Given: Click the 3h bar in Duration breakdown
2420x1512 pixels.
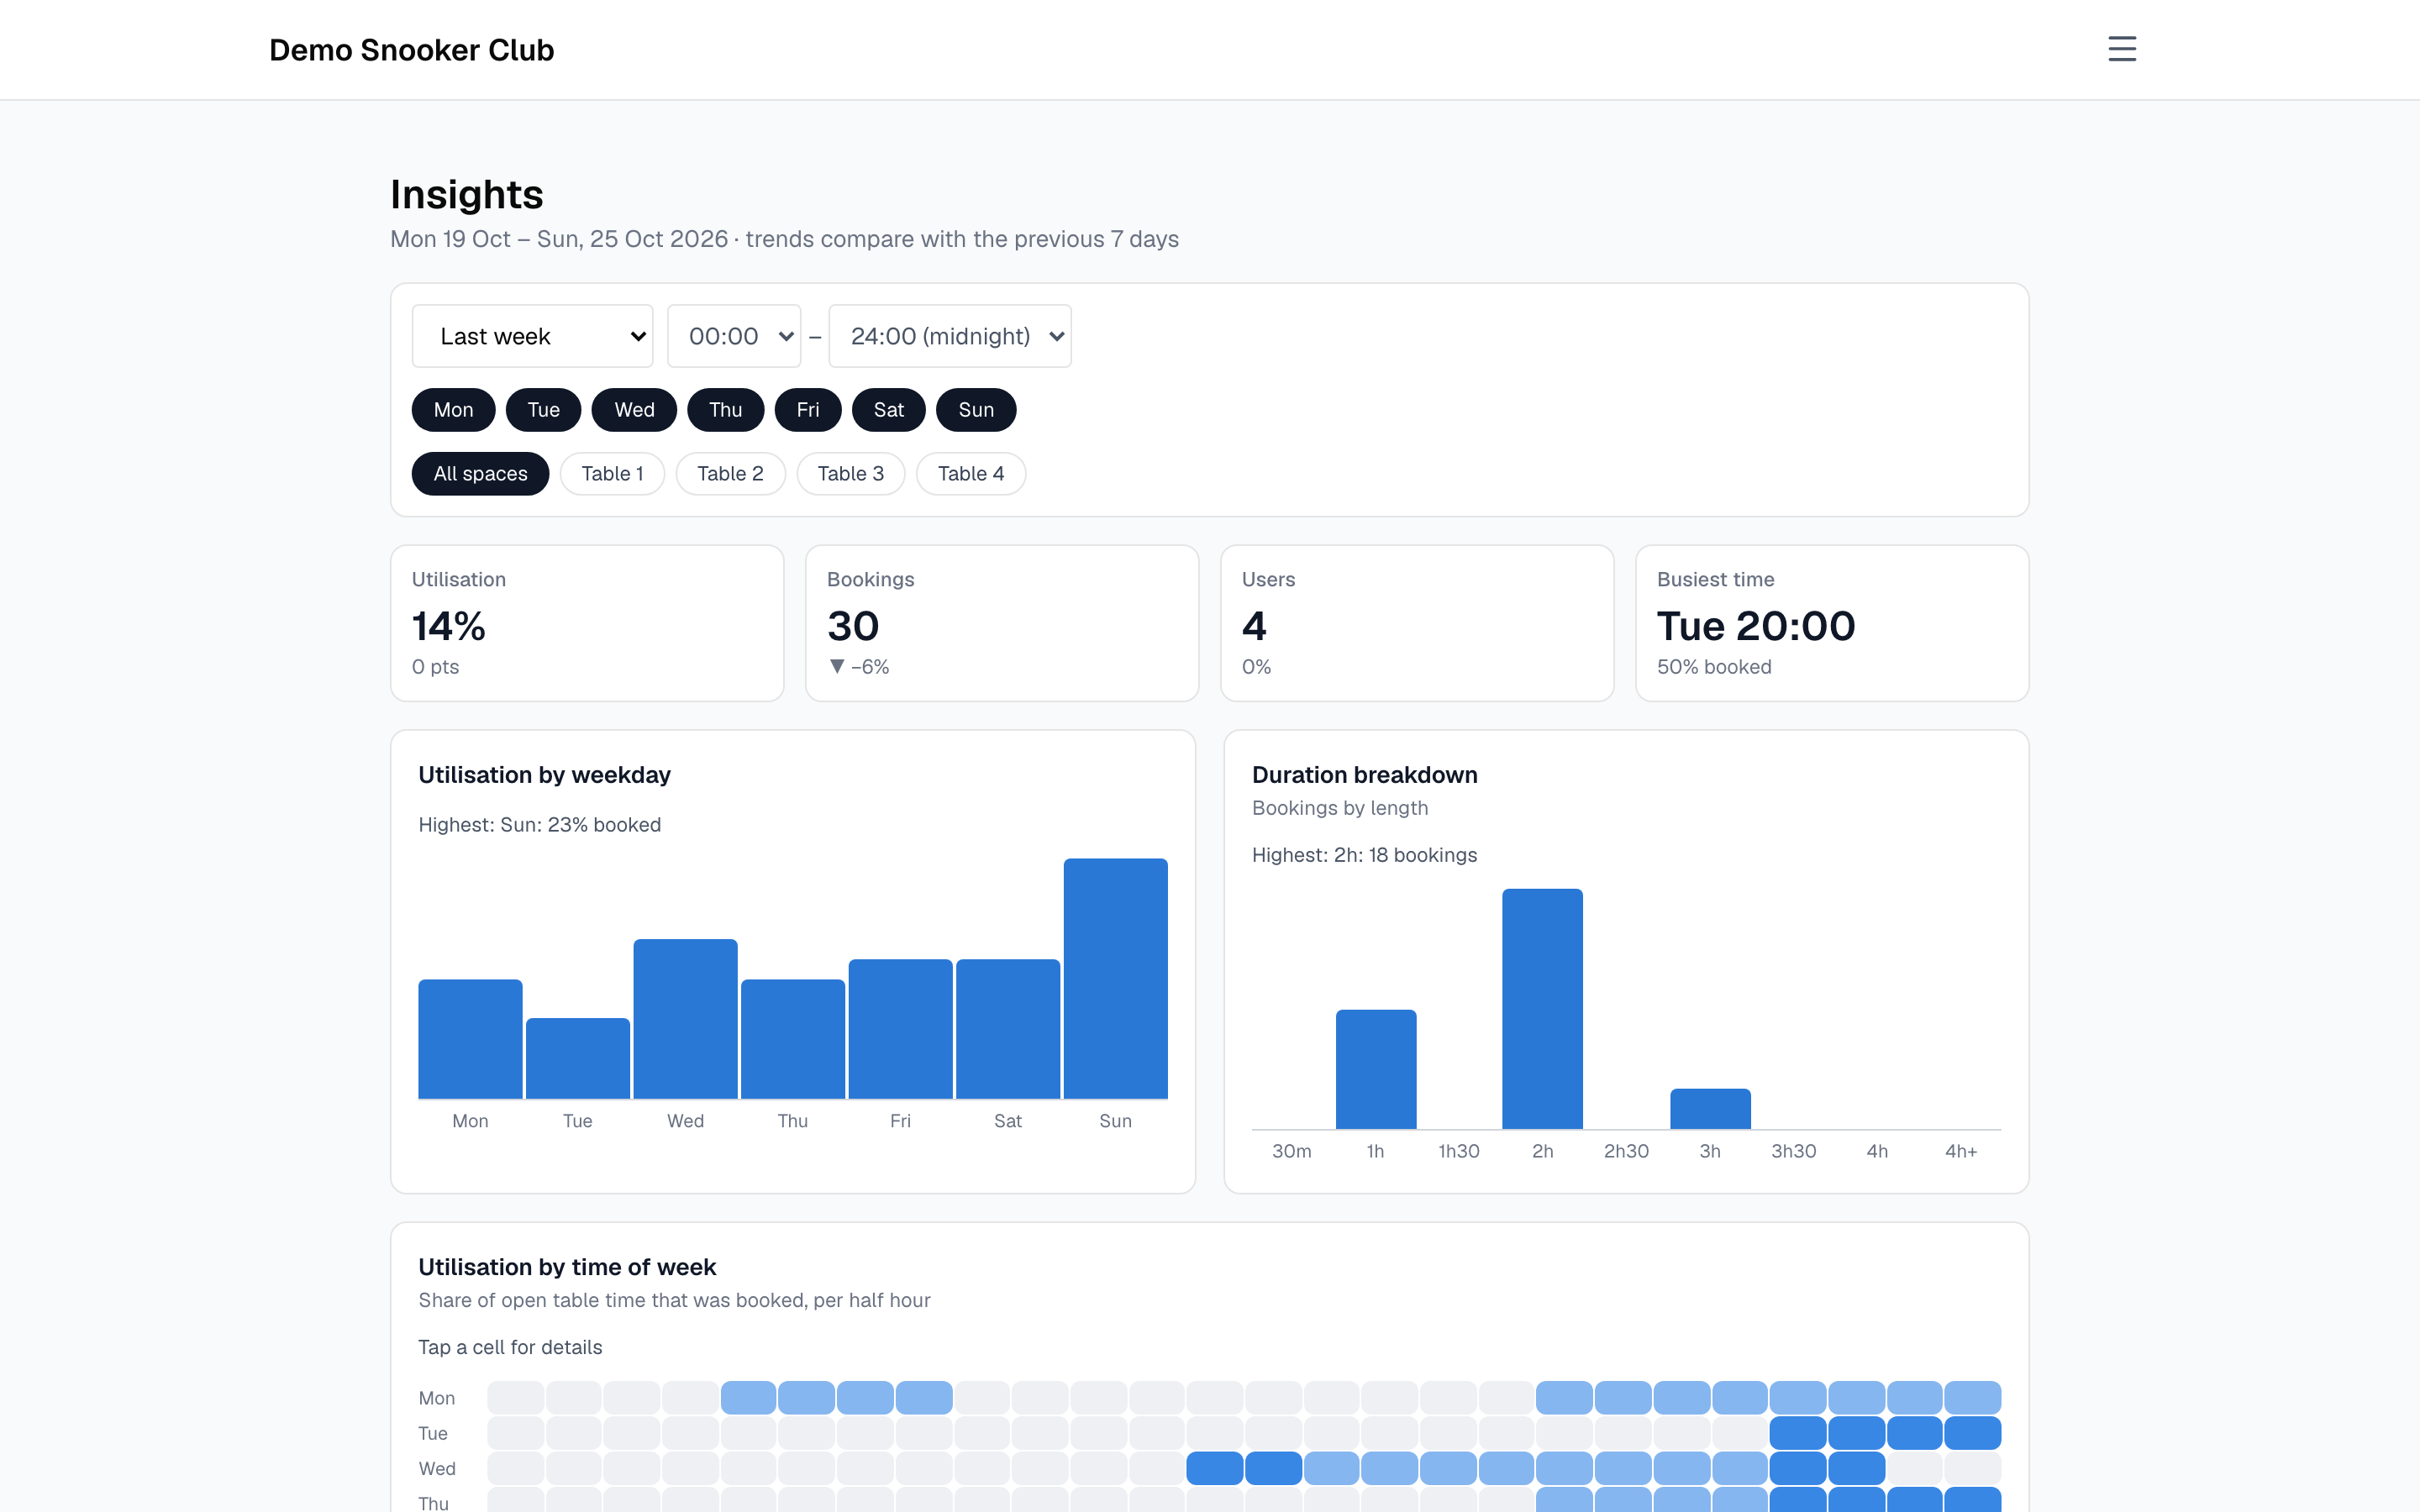Looking at the screenshot, I should (x=1710, y=1109).
